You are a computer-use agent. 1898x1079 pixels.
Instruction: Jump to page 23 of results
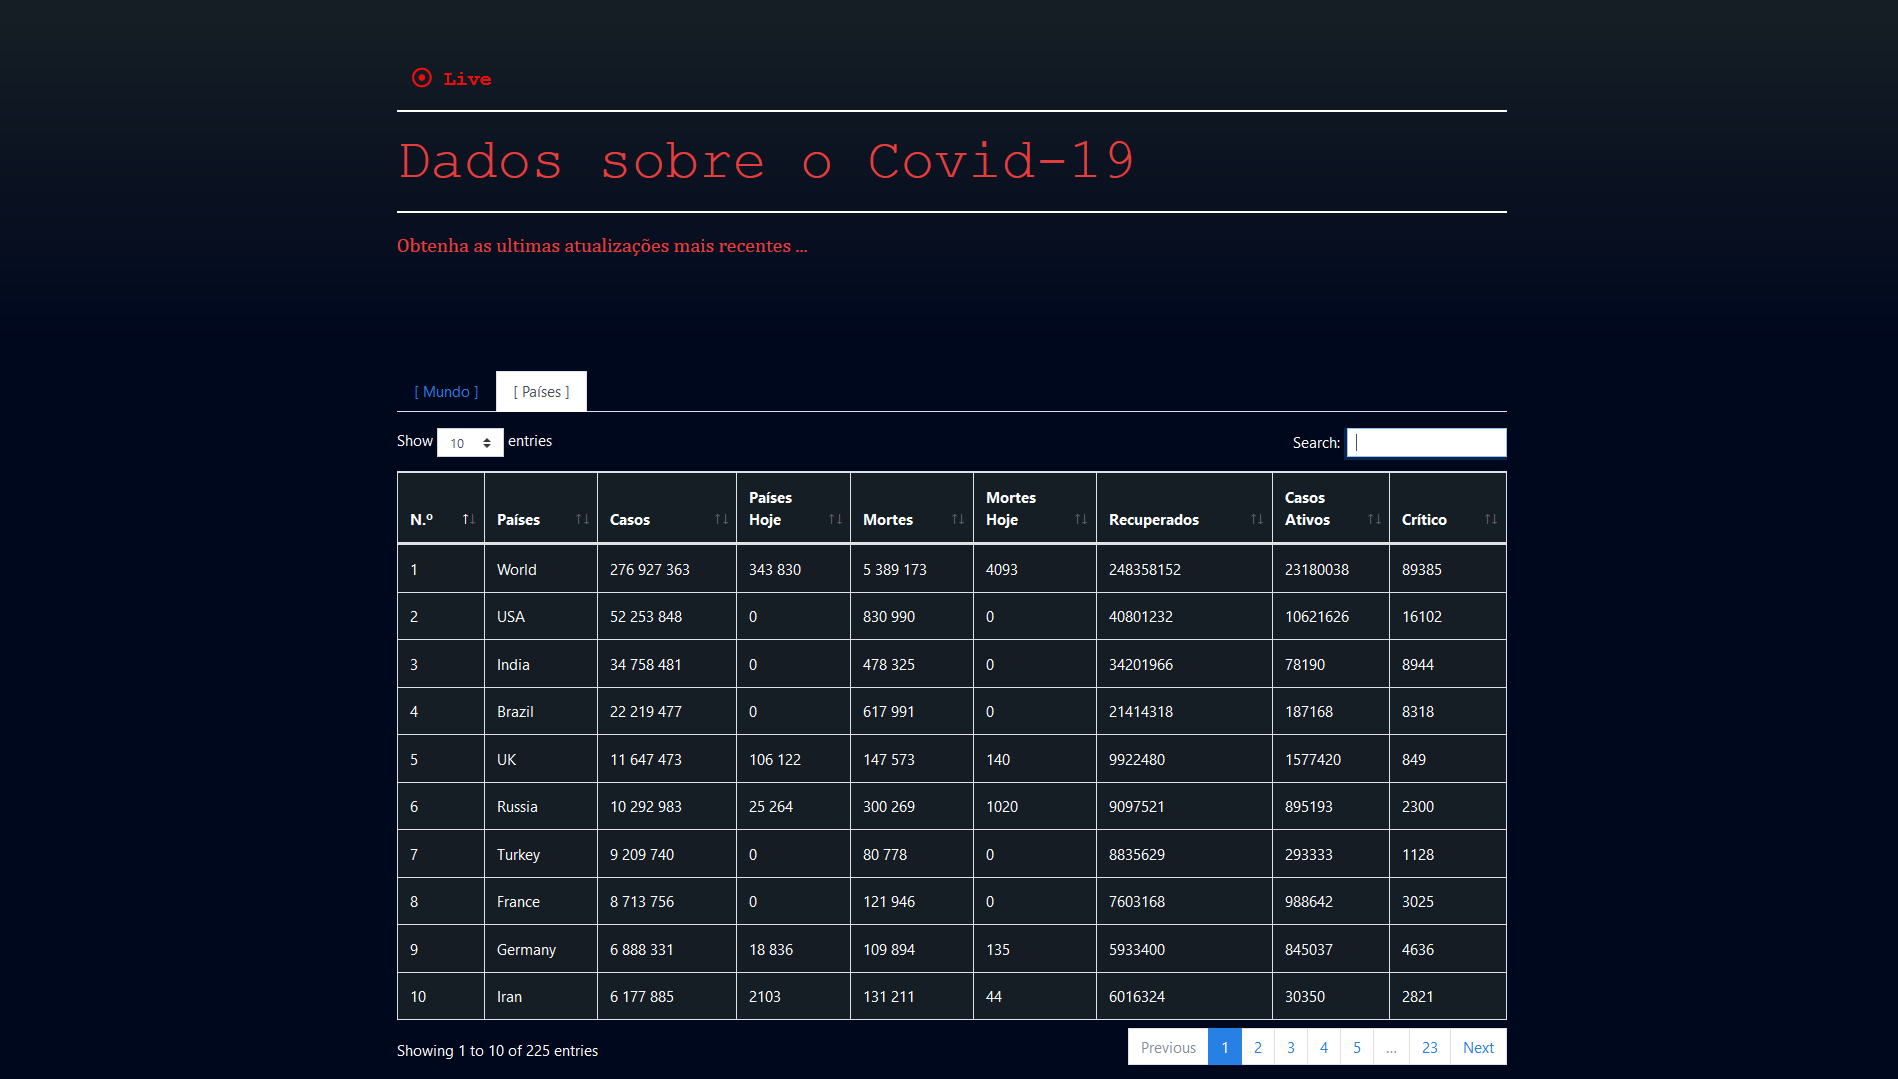pos(1429,1047)
